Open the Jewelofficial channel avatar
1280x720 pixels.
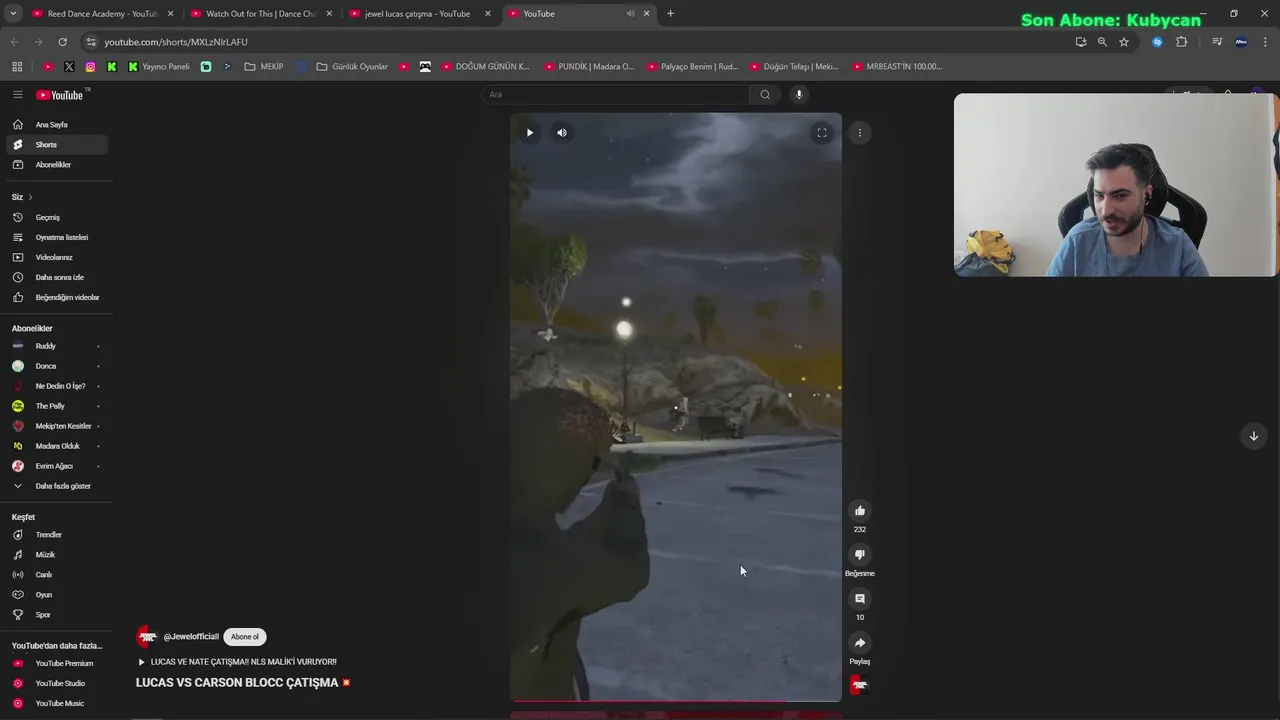(x=147, y=637)
